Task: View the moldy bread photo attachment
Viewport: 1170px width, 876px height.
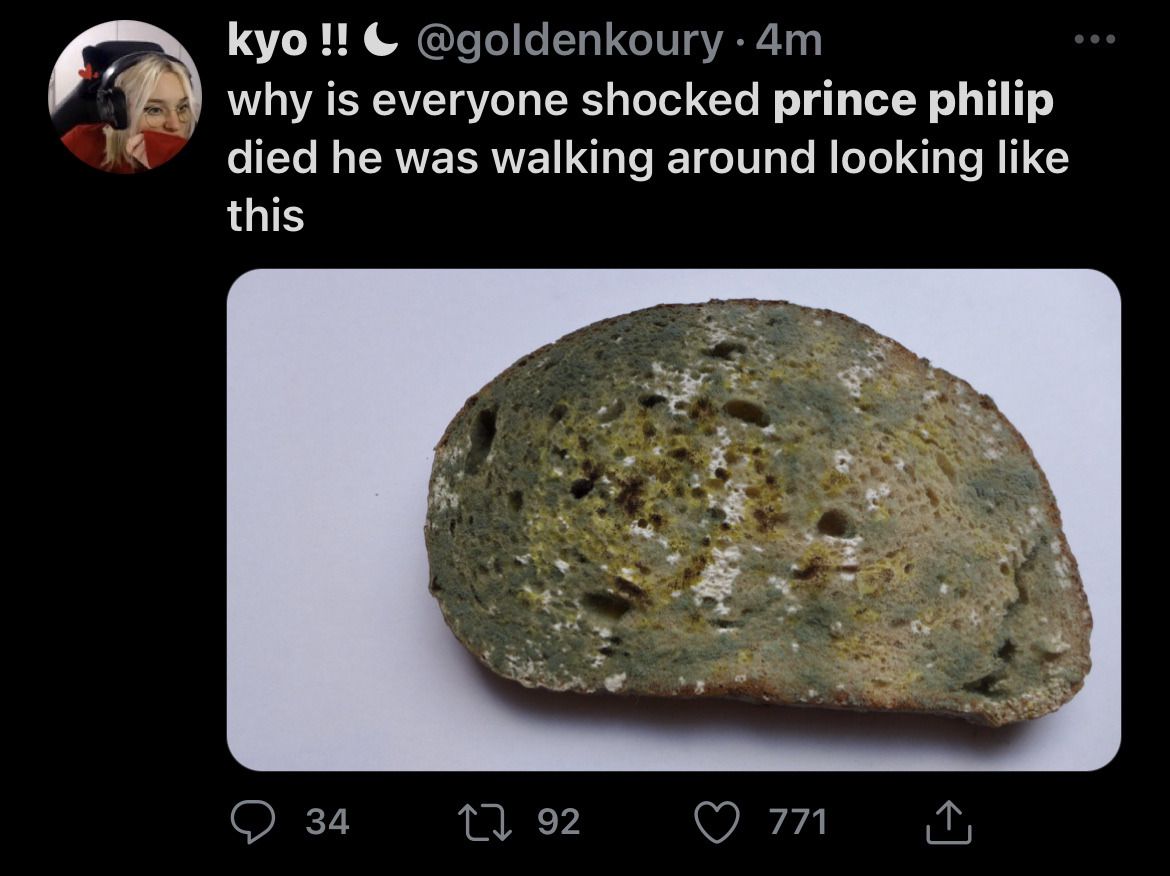Action: click(674, 519)
